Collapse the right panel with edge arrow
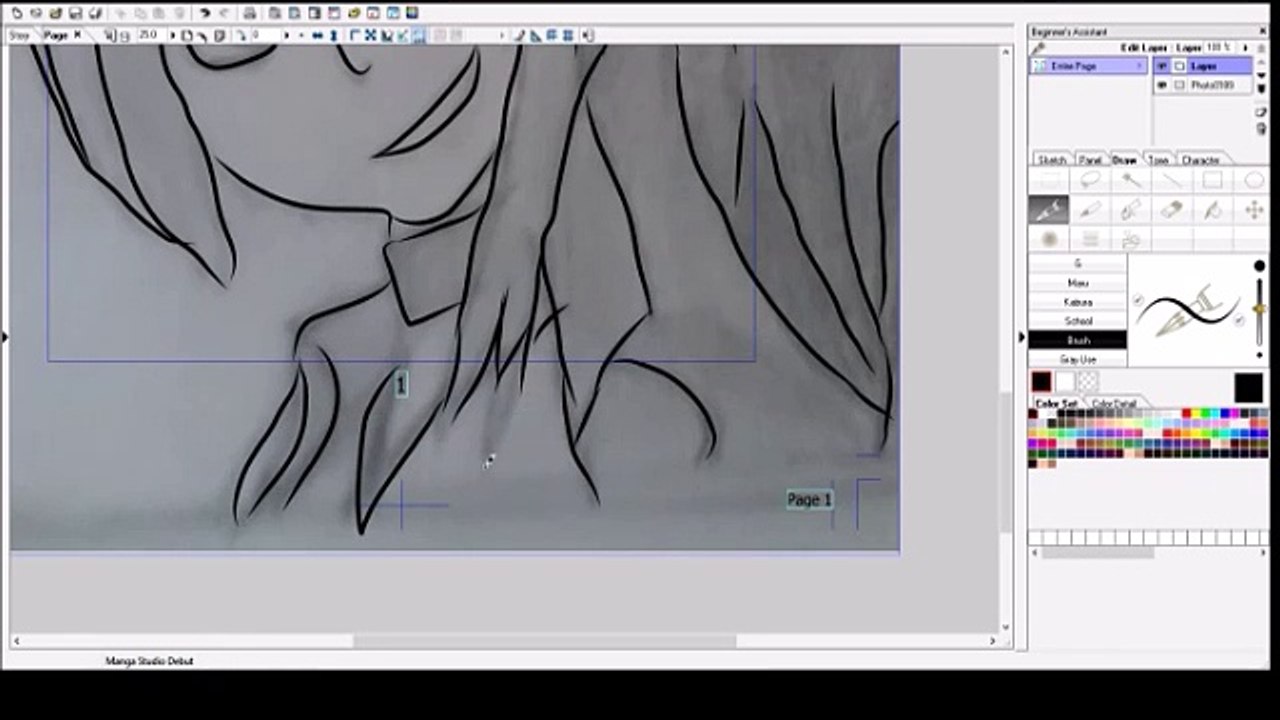The image size is (1280, 720). (1021, 338)
